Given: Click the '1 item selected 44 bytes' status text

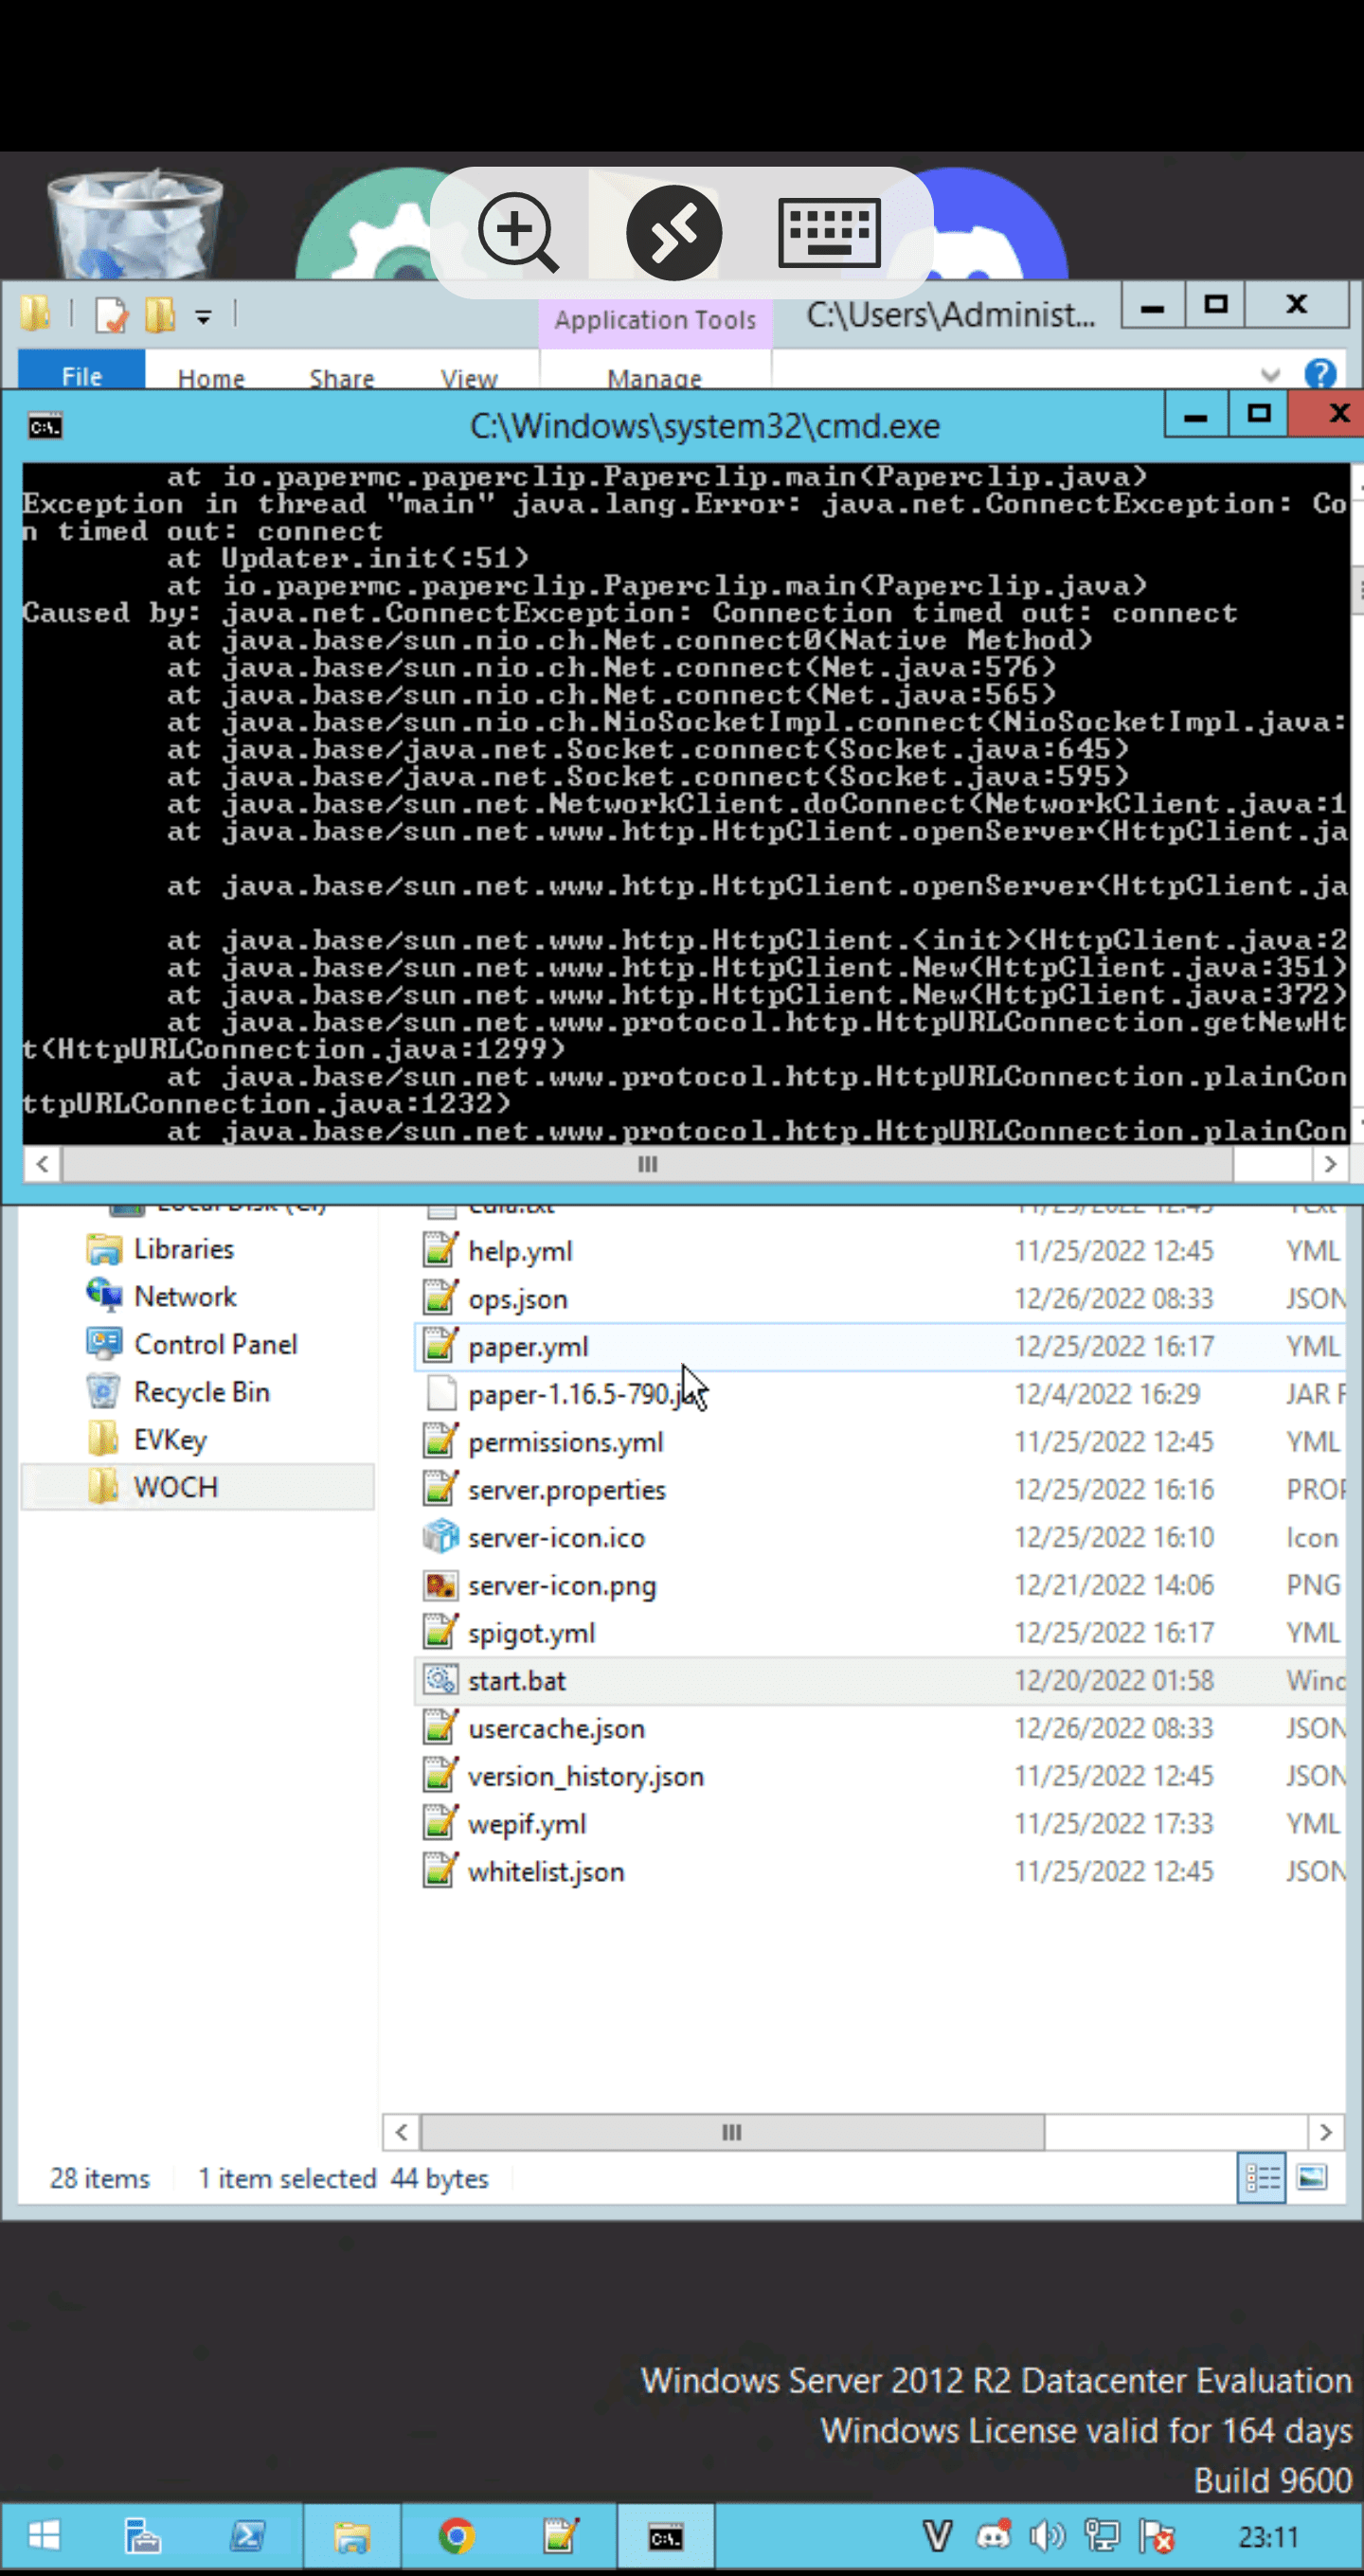Looking at the screenshot, I should [343, 2179].
